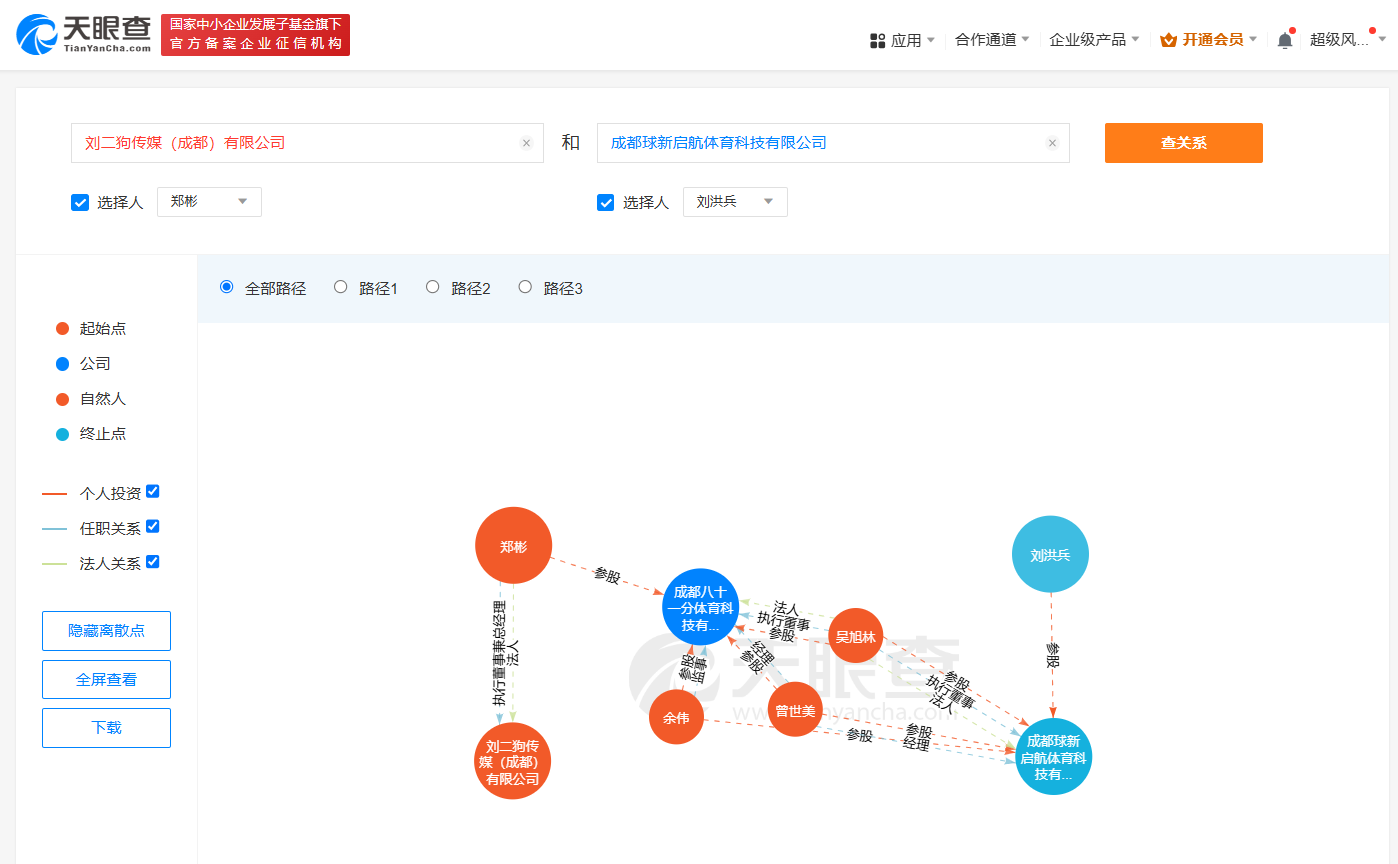Clear the 刘二狗传媒 search field with the x icon
Viewport: 1398px width, 864px height.
(x=526, y=143)
